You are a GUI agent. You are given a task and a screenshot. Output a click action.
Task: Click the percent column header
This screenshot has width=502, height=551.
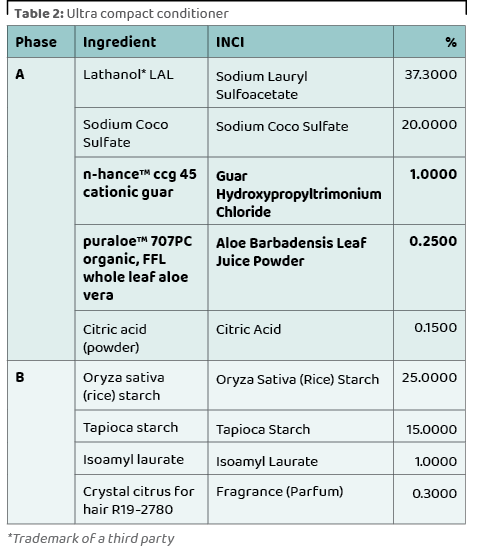coord(429,42)
